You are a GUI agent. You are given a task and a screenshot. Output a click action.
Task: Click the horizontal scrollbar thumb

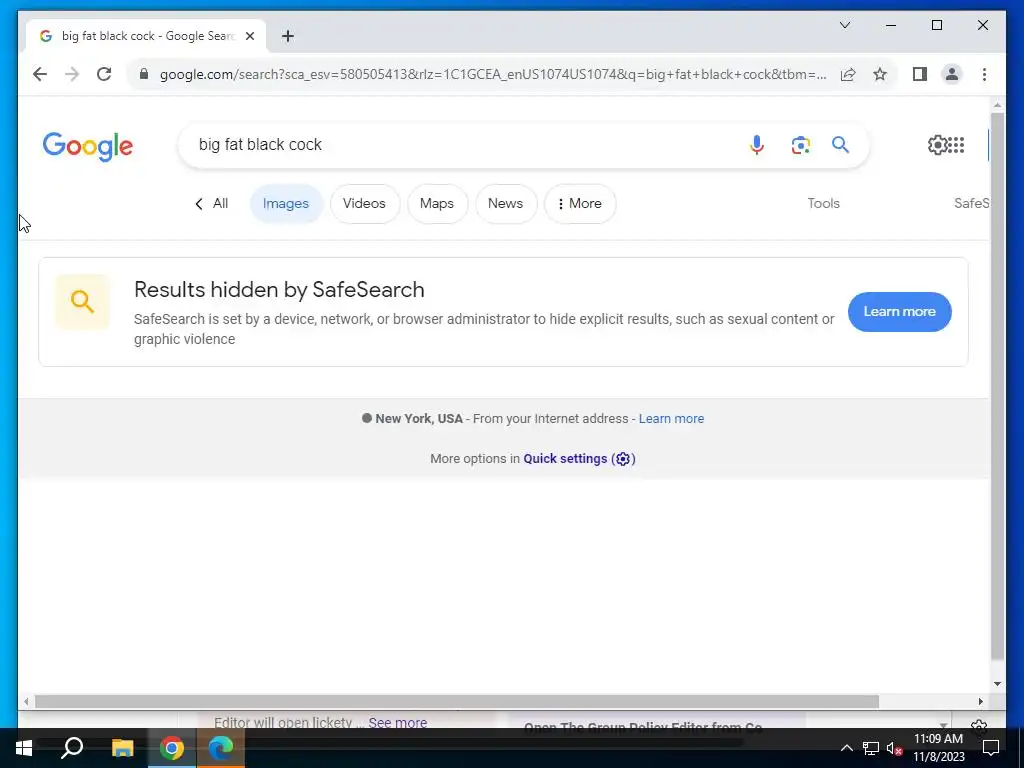tap(456, 701)
